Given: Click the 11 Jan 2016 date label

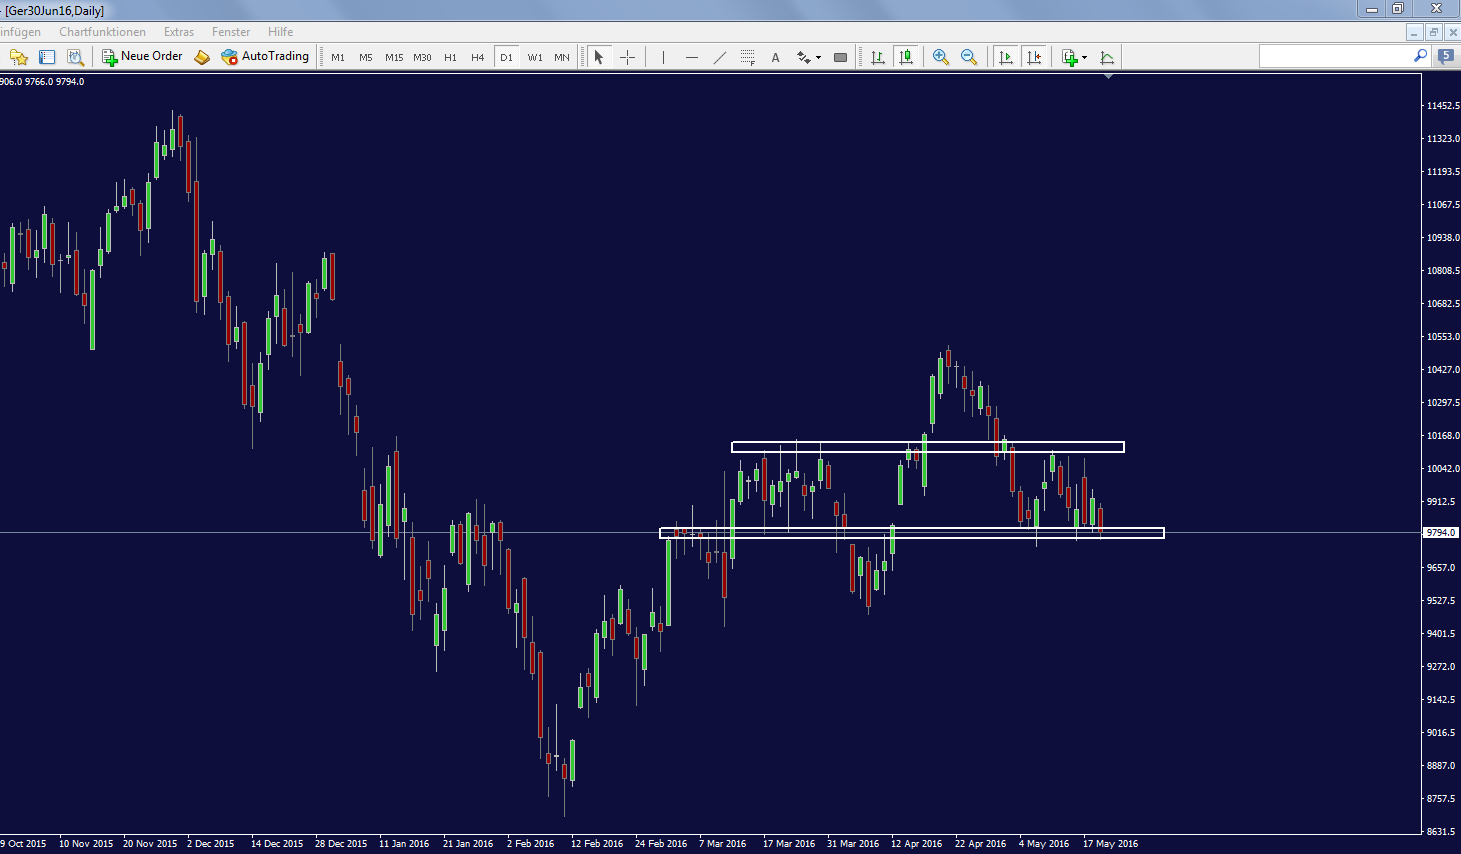Looking at the screenshot, I should pyautogui.click(x=404, y=844).
